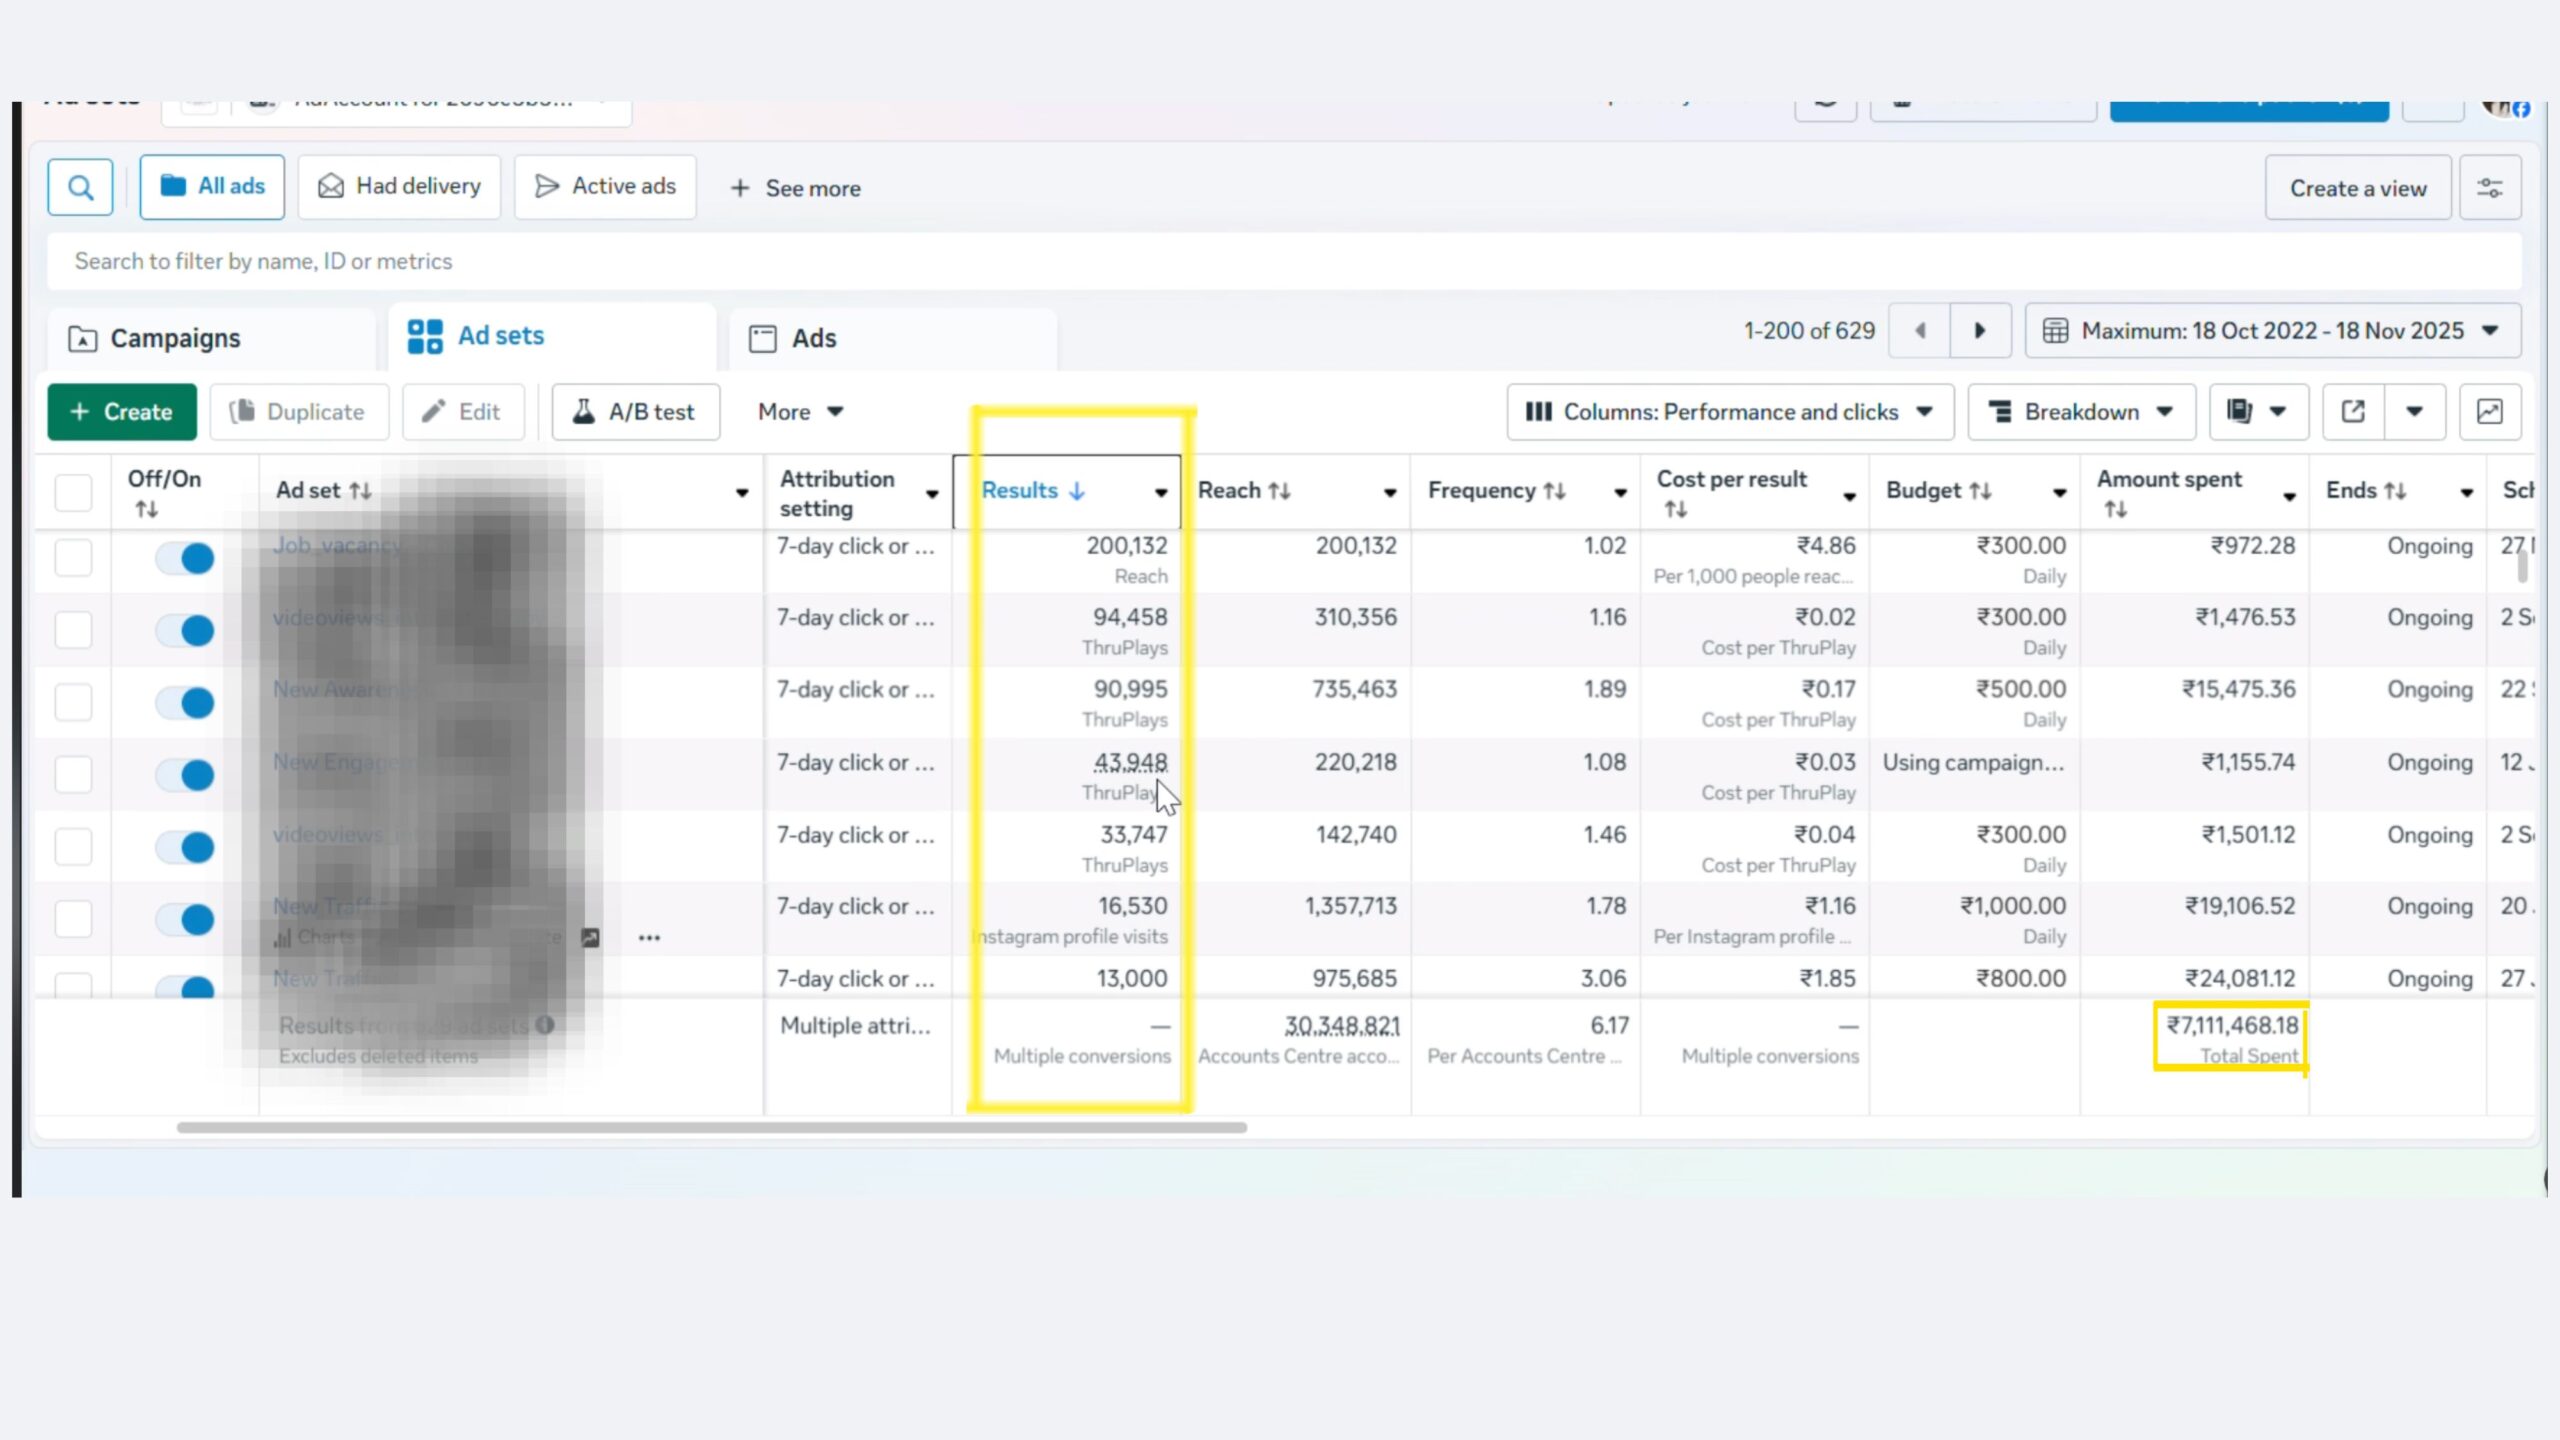Screen dimensions: 2560x1440
Task: Open the Breakdown dropdown
Action: pyautogui.click(x=2081, y=412)
